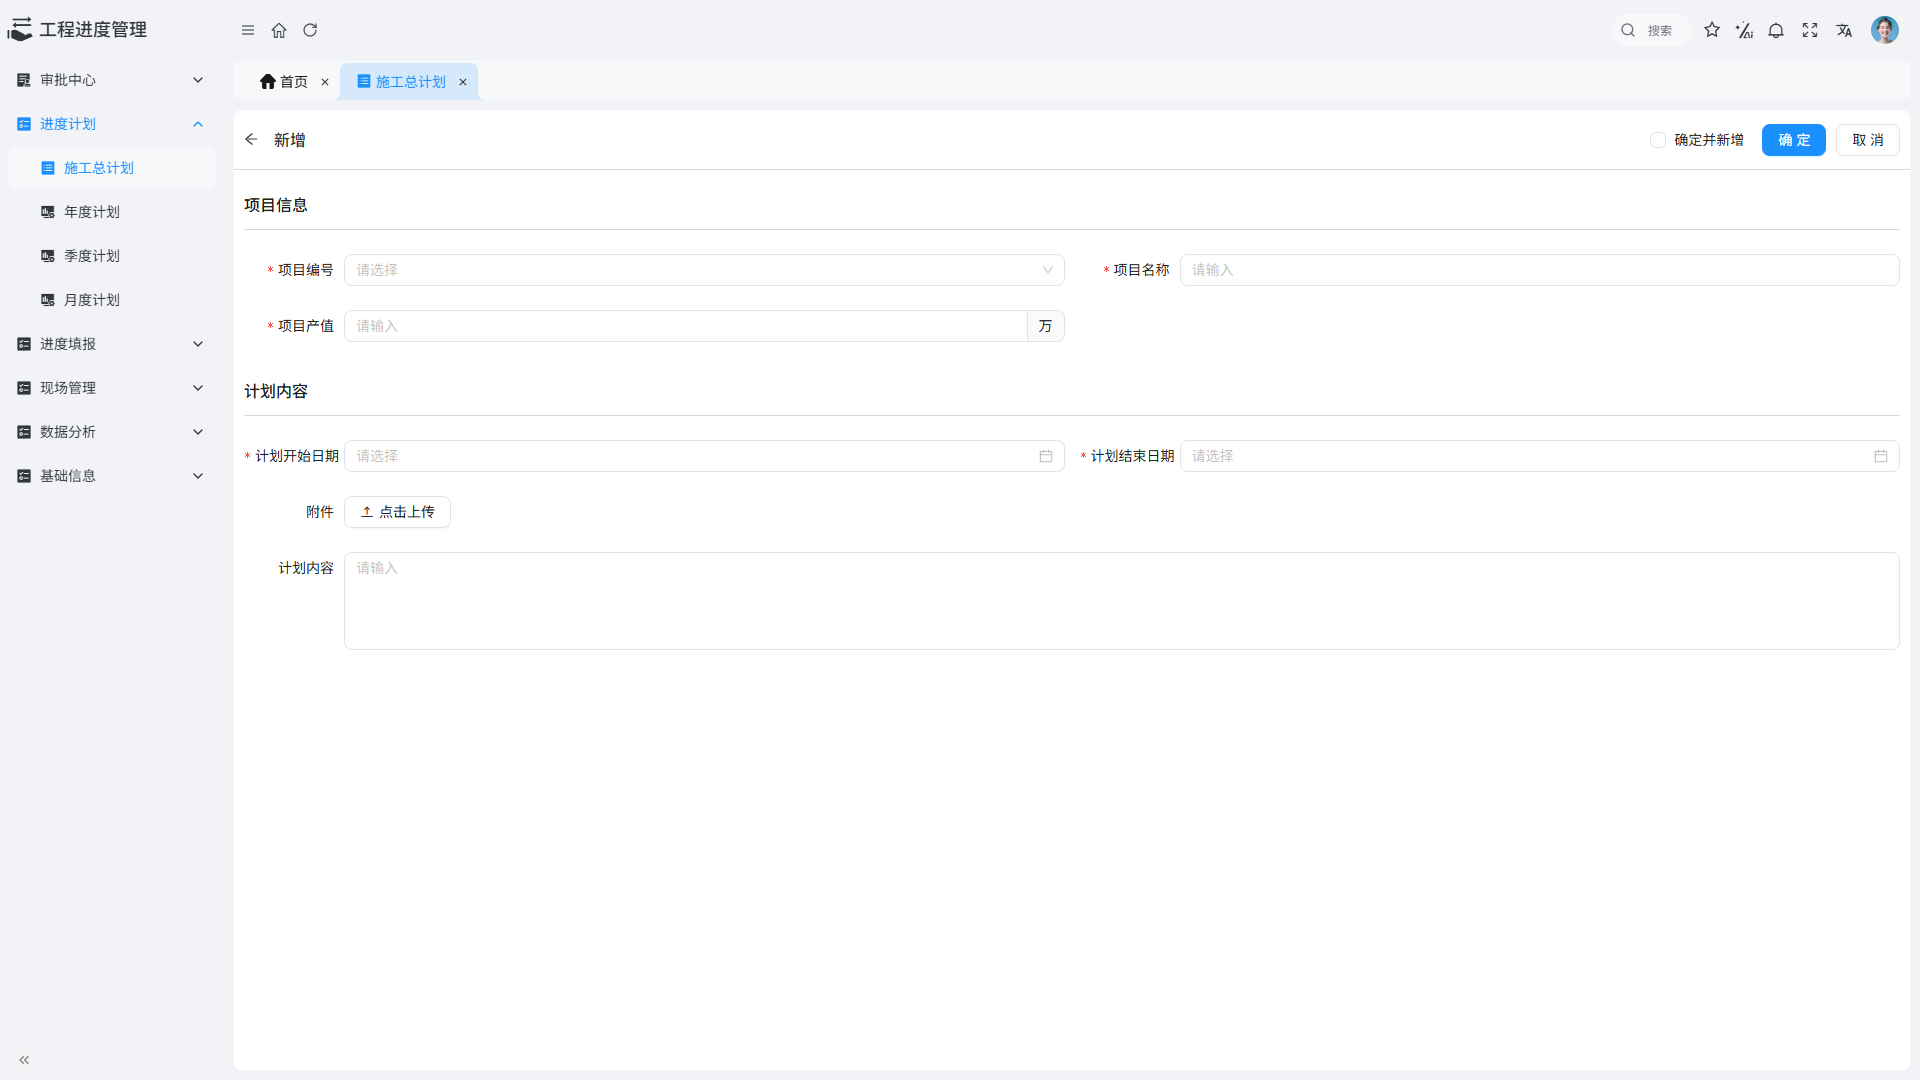The image size is (1920, 1080).
Task: Close the 施工总计划 tab
Action: tap(463, 82)
